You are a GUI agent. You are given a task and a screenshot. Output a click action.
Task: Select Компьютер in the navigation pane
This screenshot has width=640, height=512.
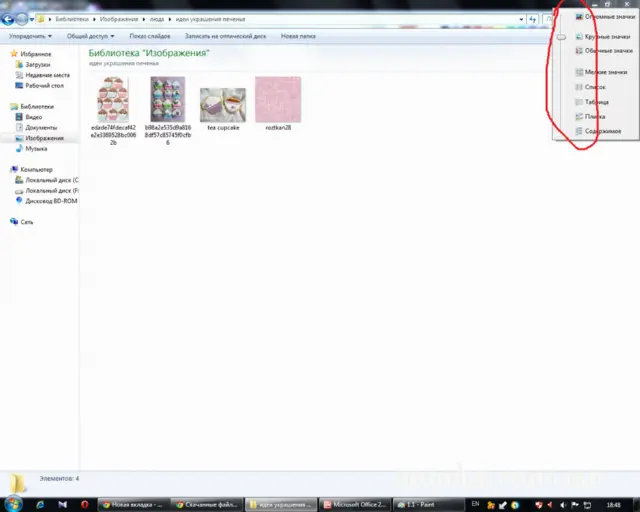[x=31, y=169]
